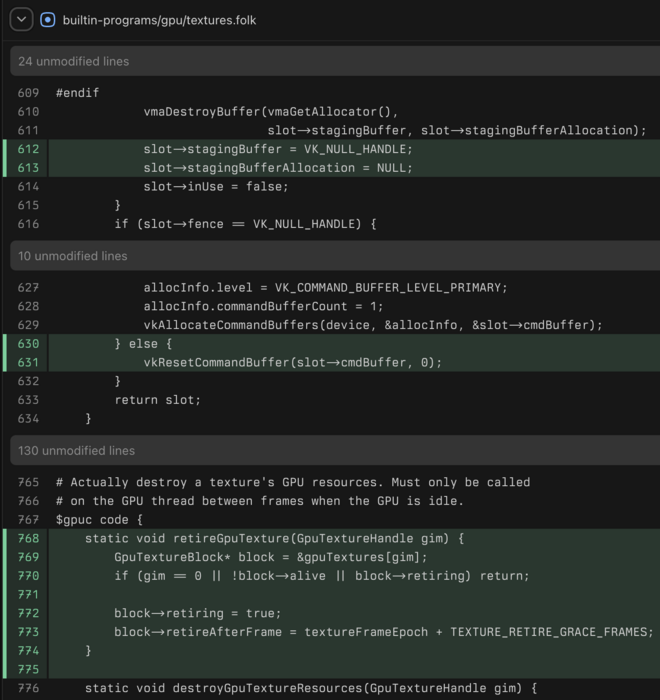This screenshot has height=700, width=660.
Task: Open builtin-programs/gpu/textures.folk file path
Action: [159, 21]
